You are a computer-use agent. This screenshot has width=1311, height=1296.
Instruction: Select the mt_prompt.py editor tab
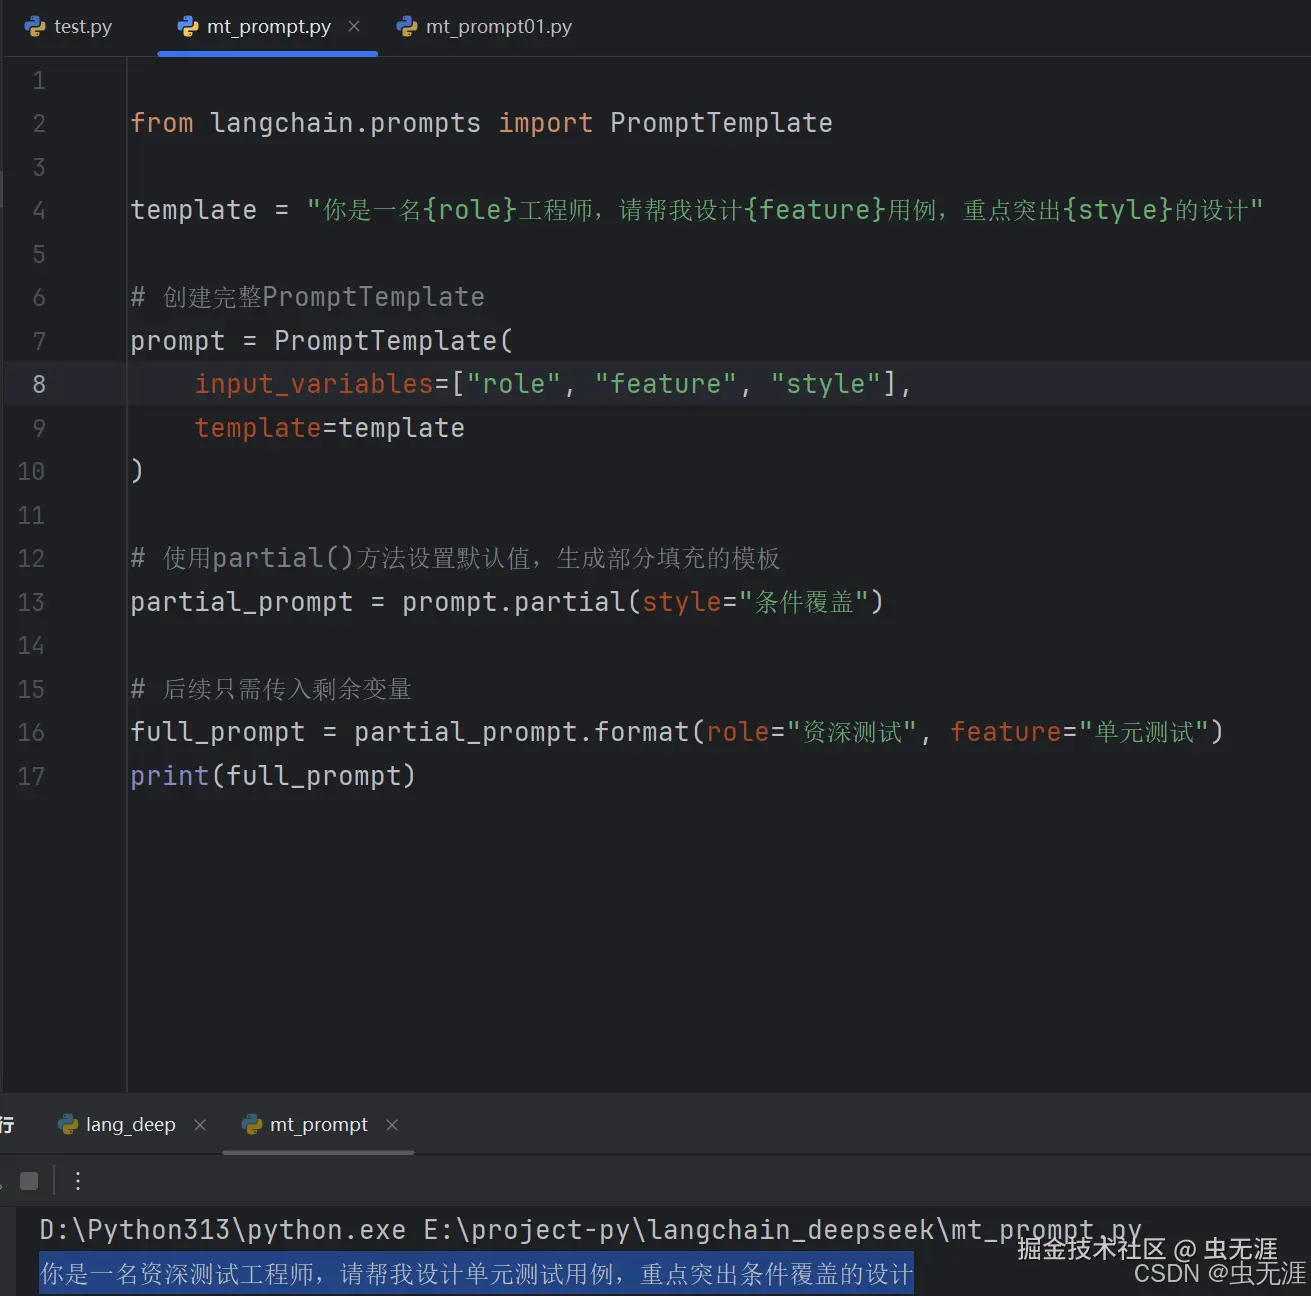[268, 27]
